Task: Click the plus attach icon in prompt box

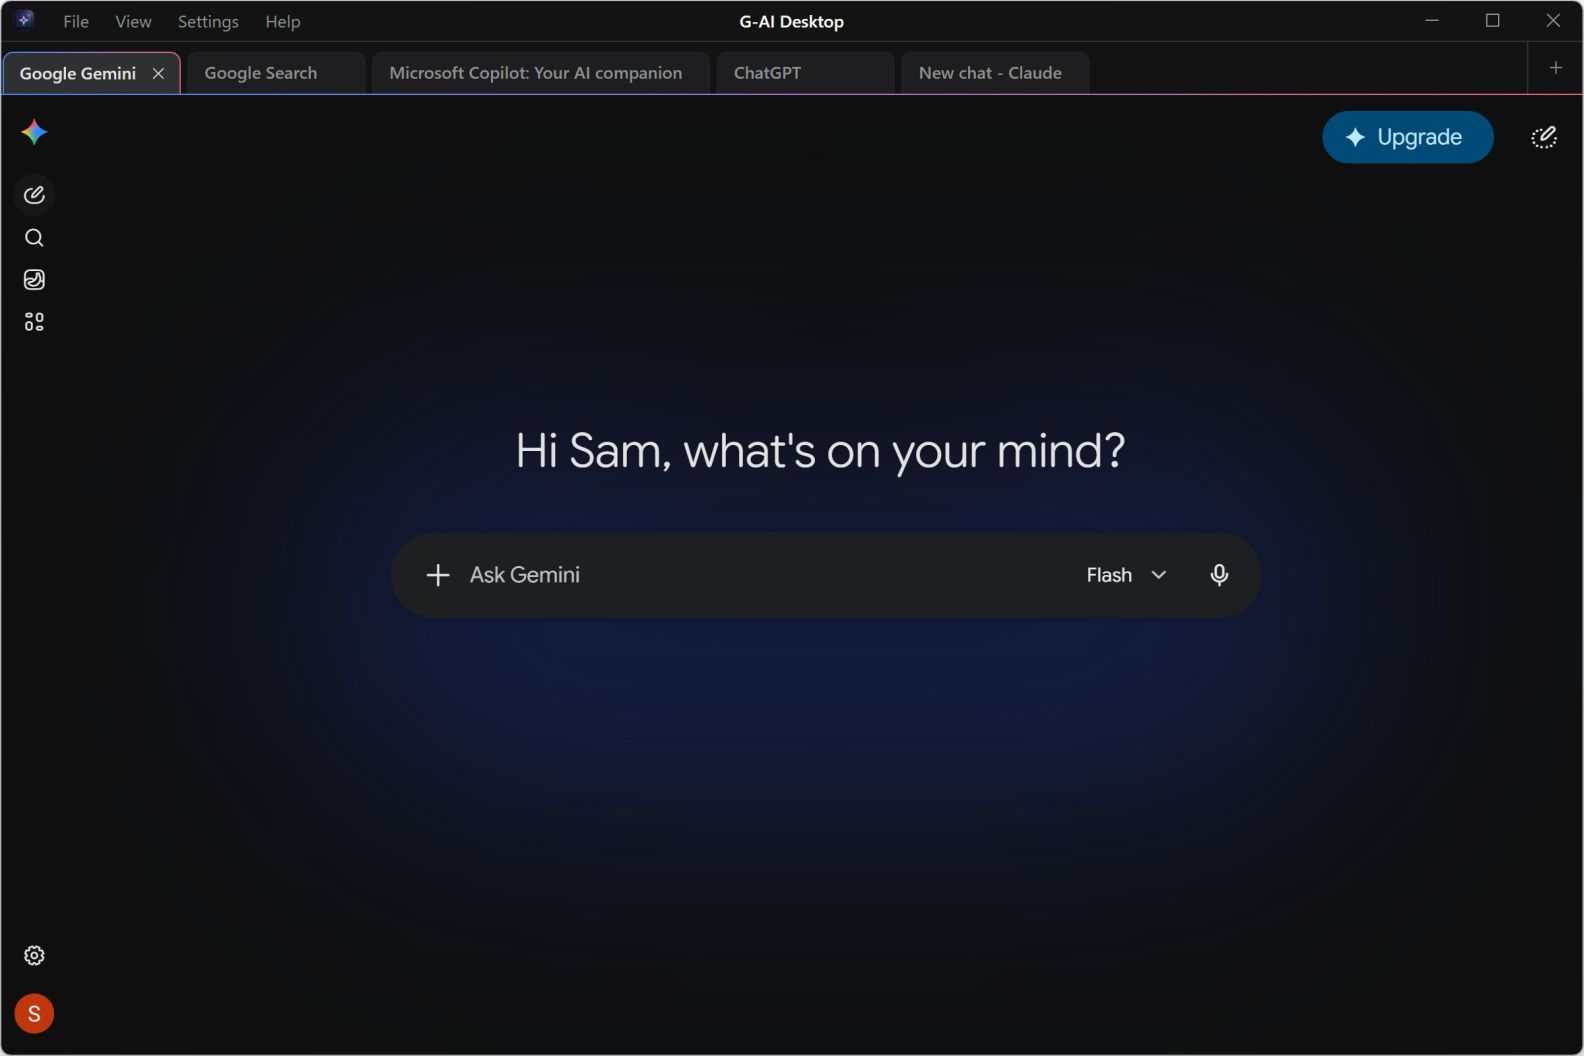Action: click(437, 575)
